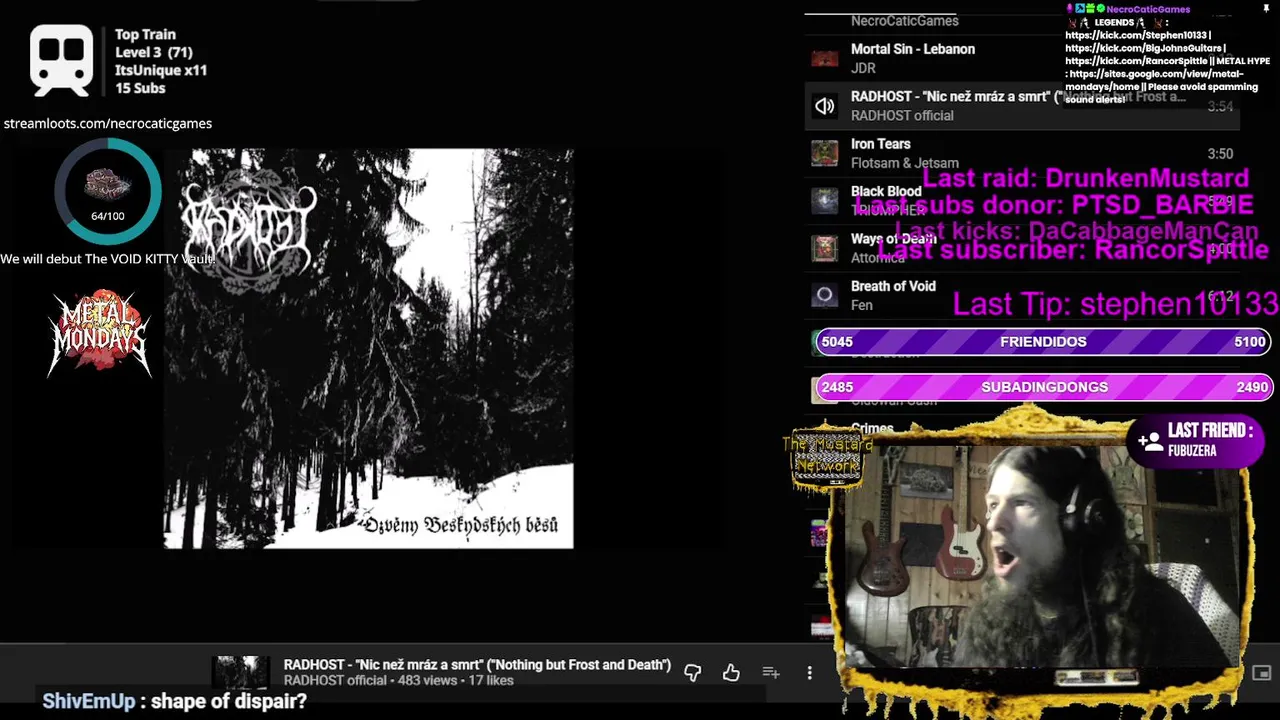This screenshot has height=720, width=1280.
Task: Click the Last Friend person-add icon
Action: click(x=1150, y=441)
